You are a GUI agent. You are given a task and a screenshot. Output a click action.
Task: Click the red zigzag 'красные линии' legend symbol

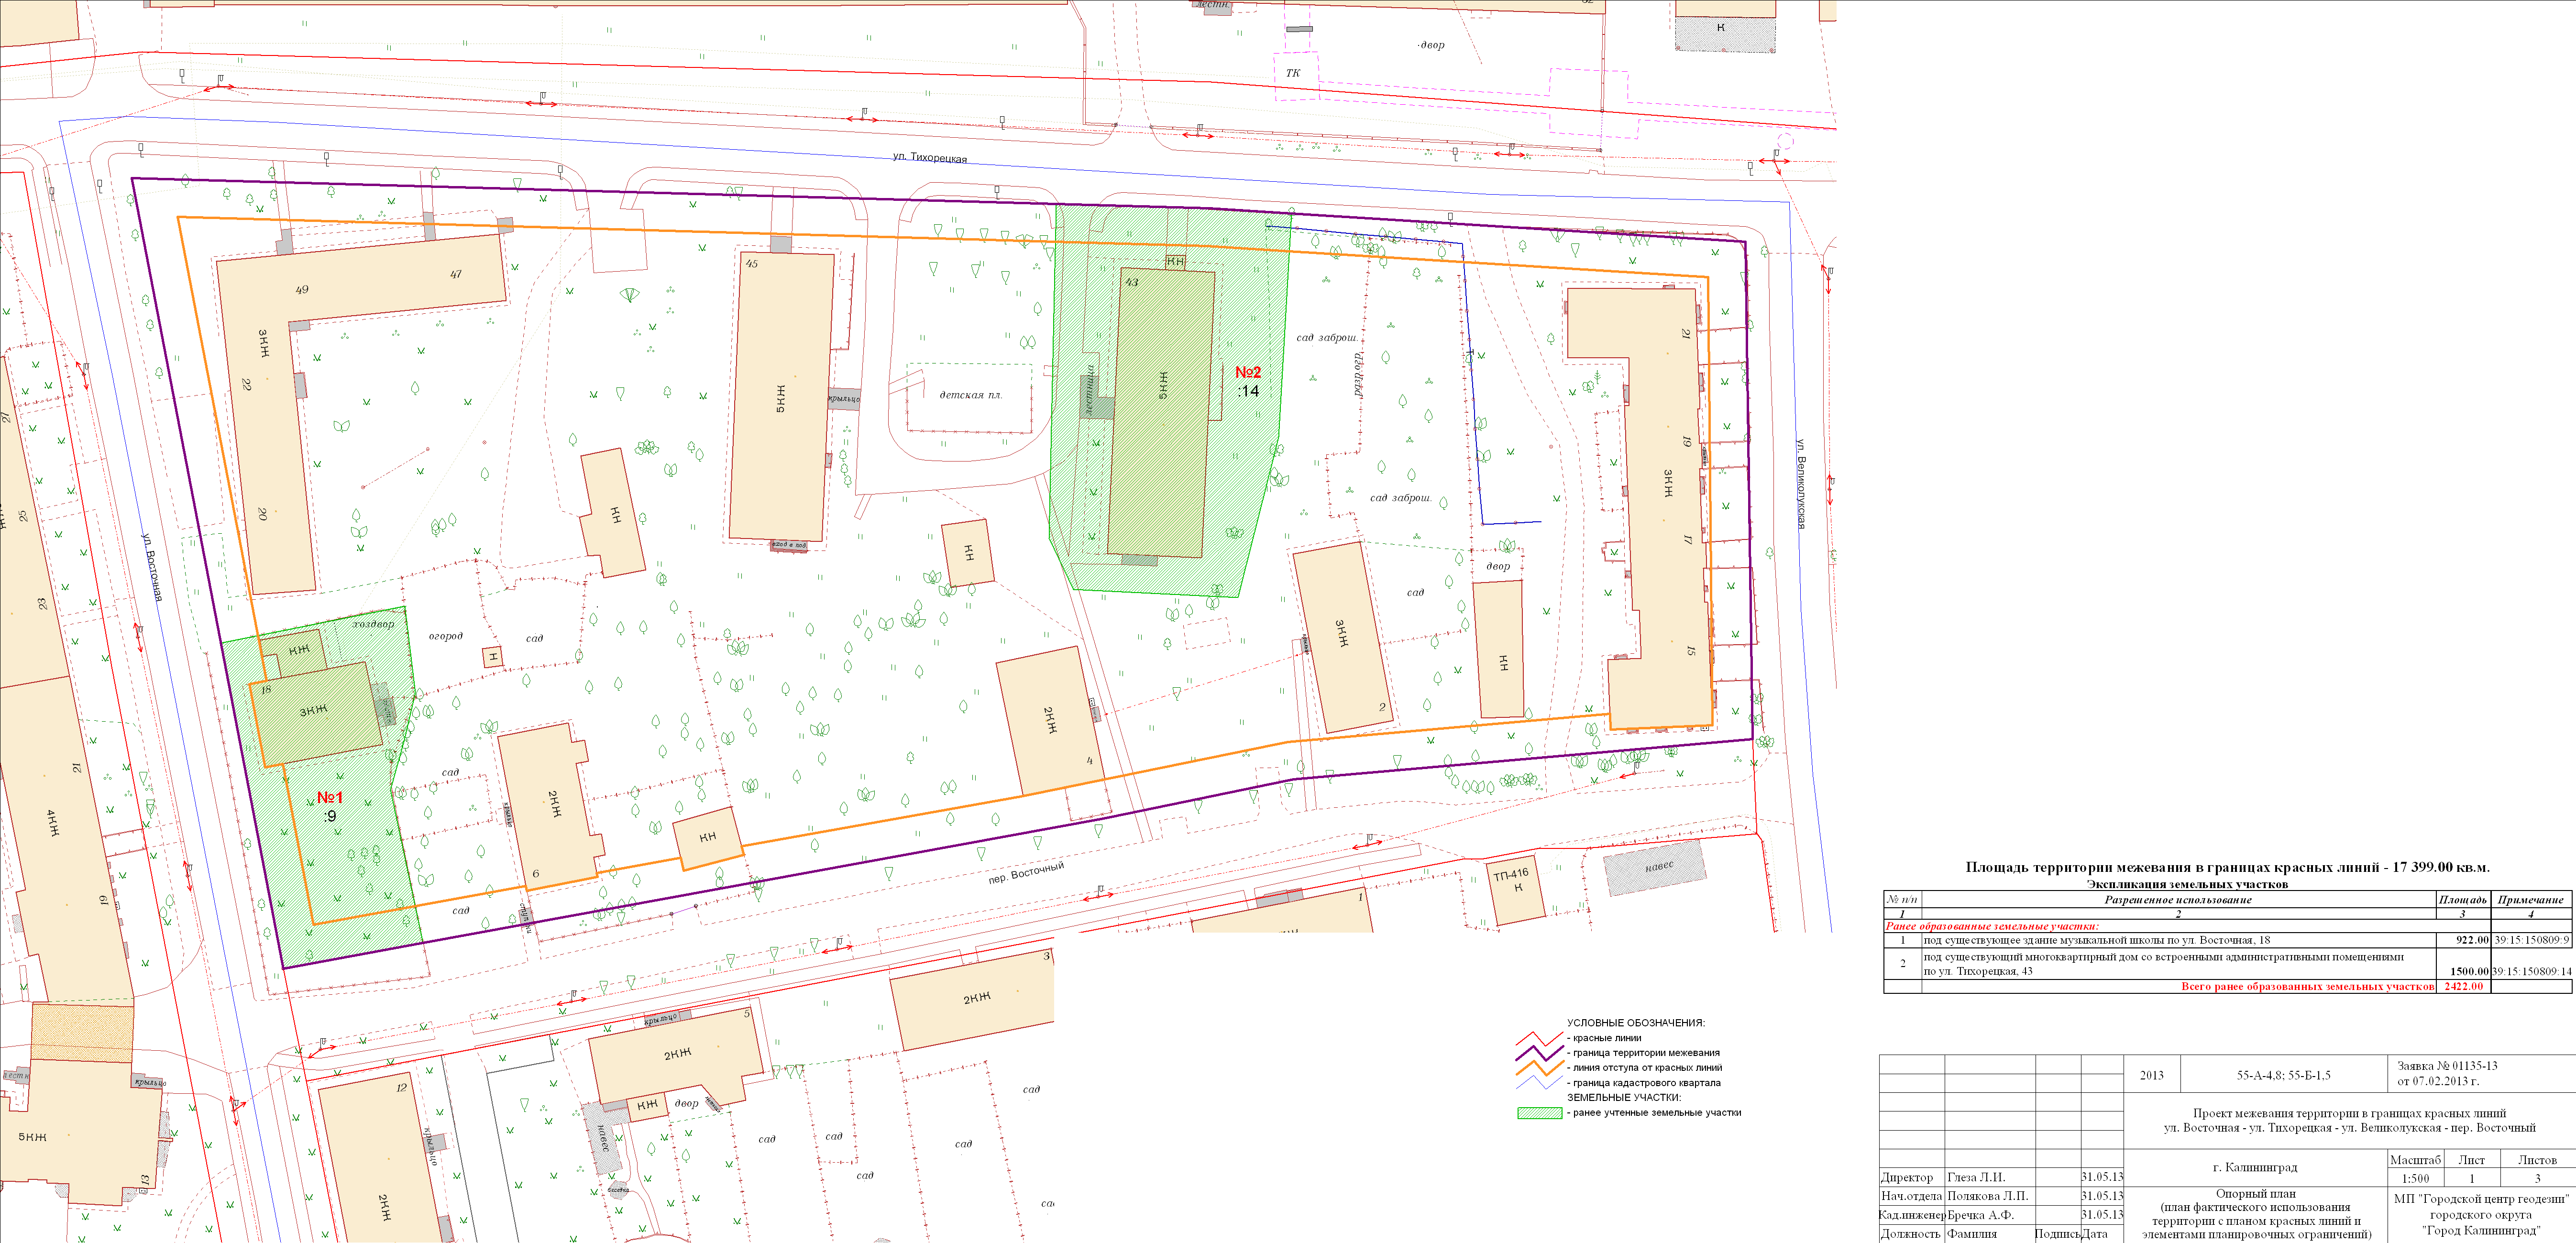pyautogui.click(x=1538, y=1038)
